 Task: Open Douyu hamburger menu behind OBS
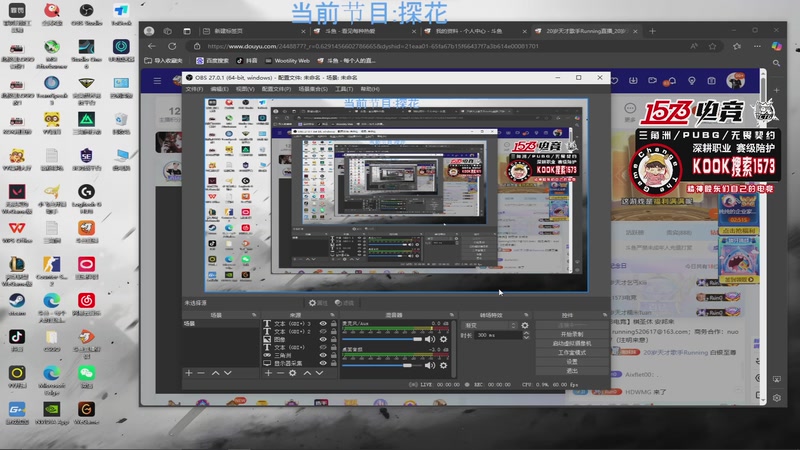pos(158,81)
